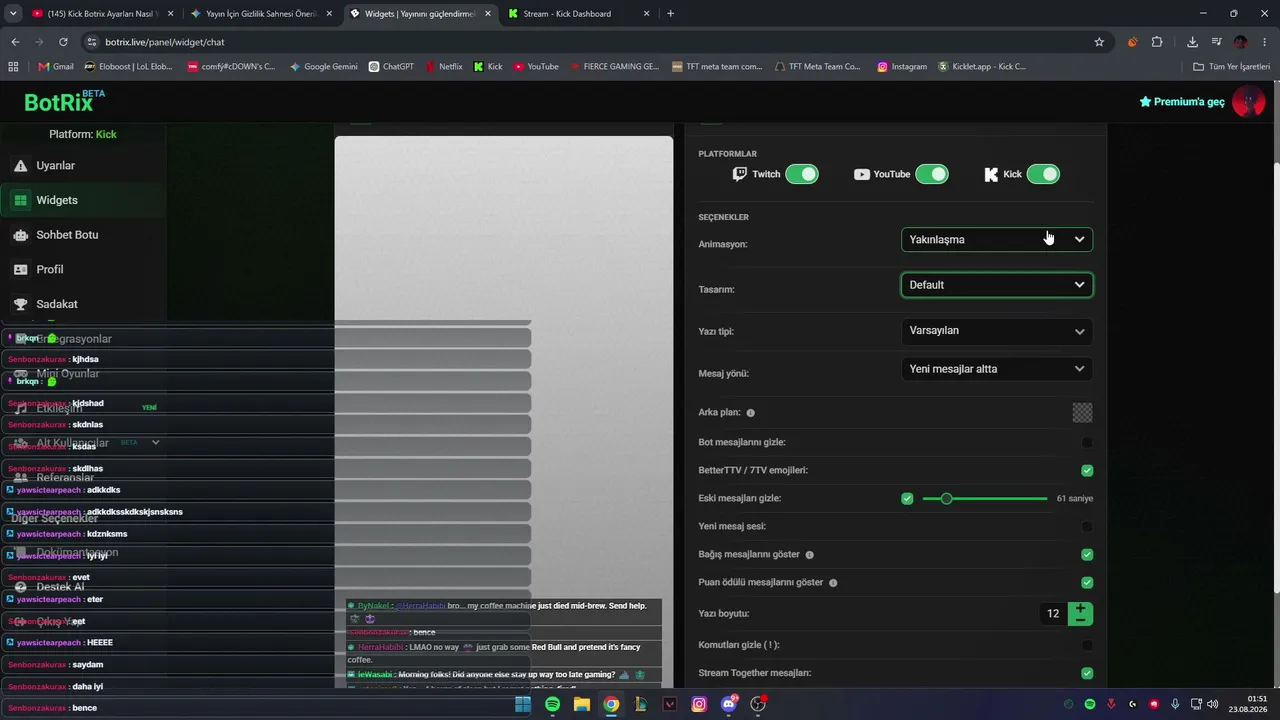
Task: Open the Mesaj yönü dropdown
Action: [997, 369]
